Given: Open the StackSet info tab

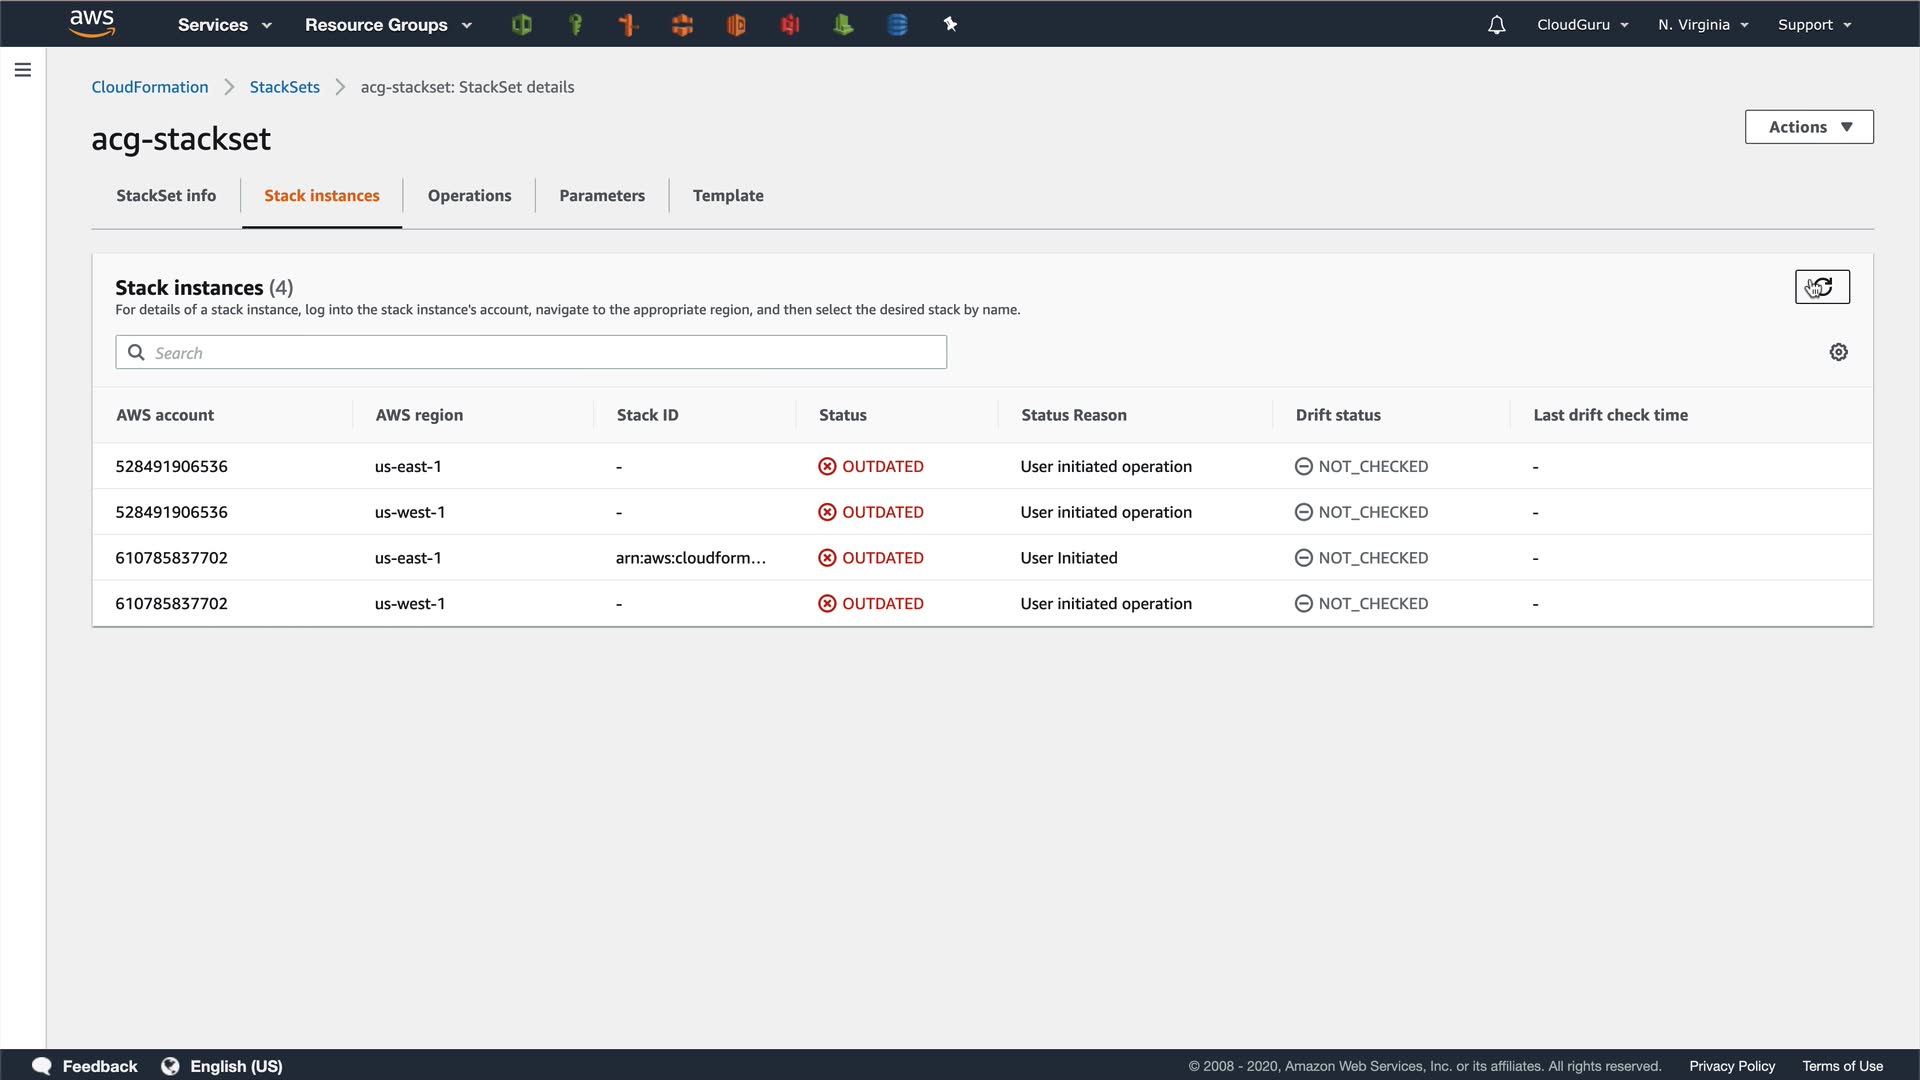Looking at the screenshot, I should point(166,196).
